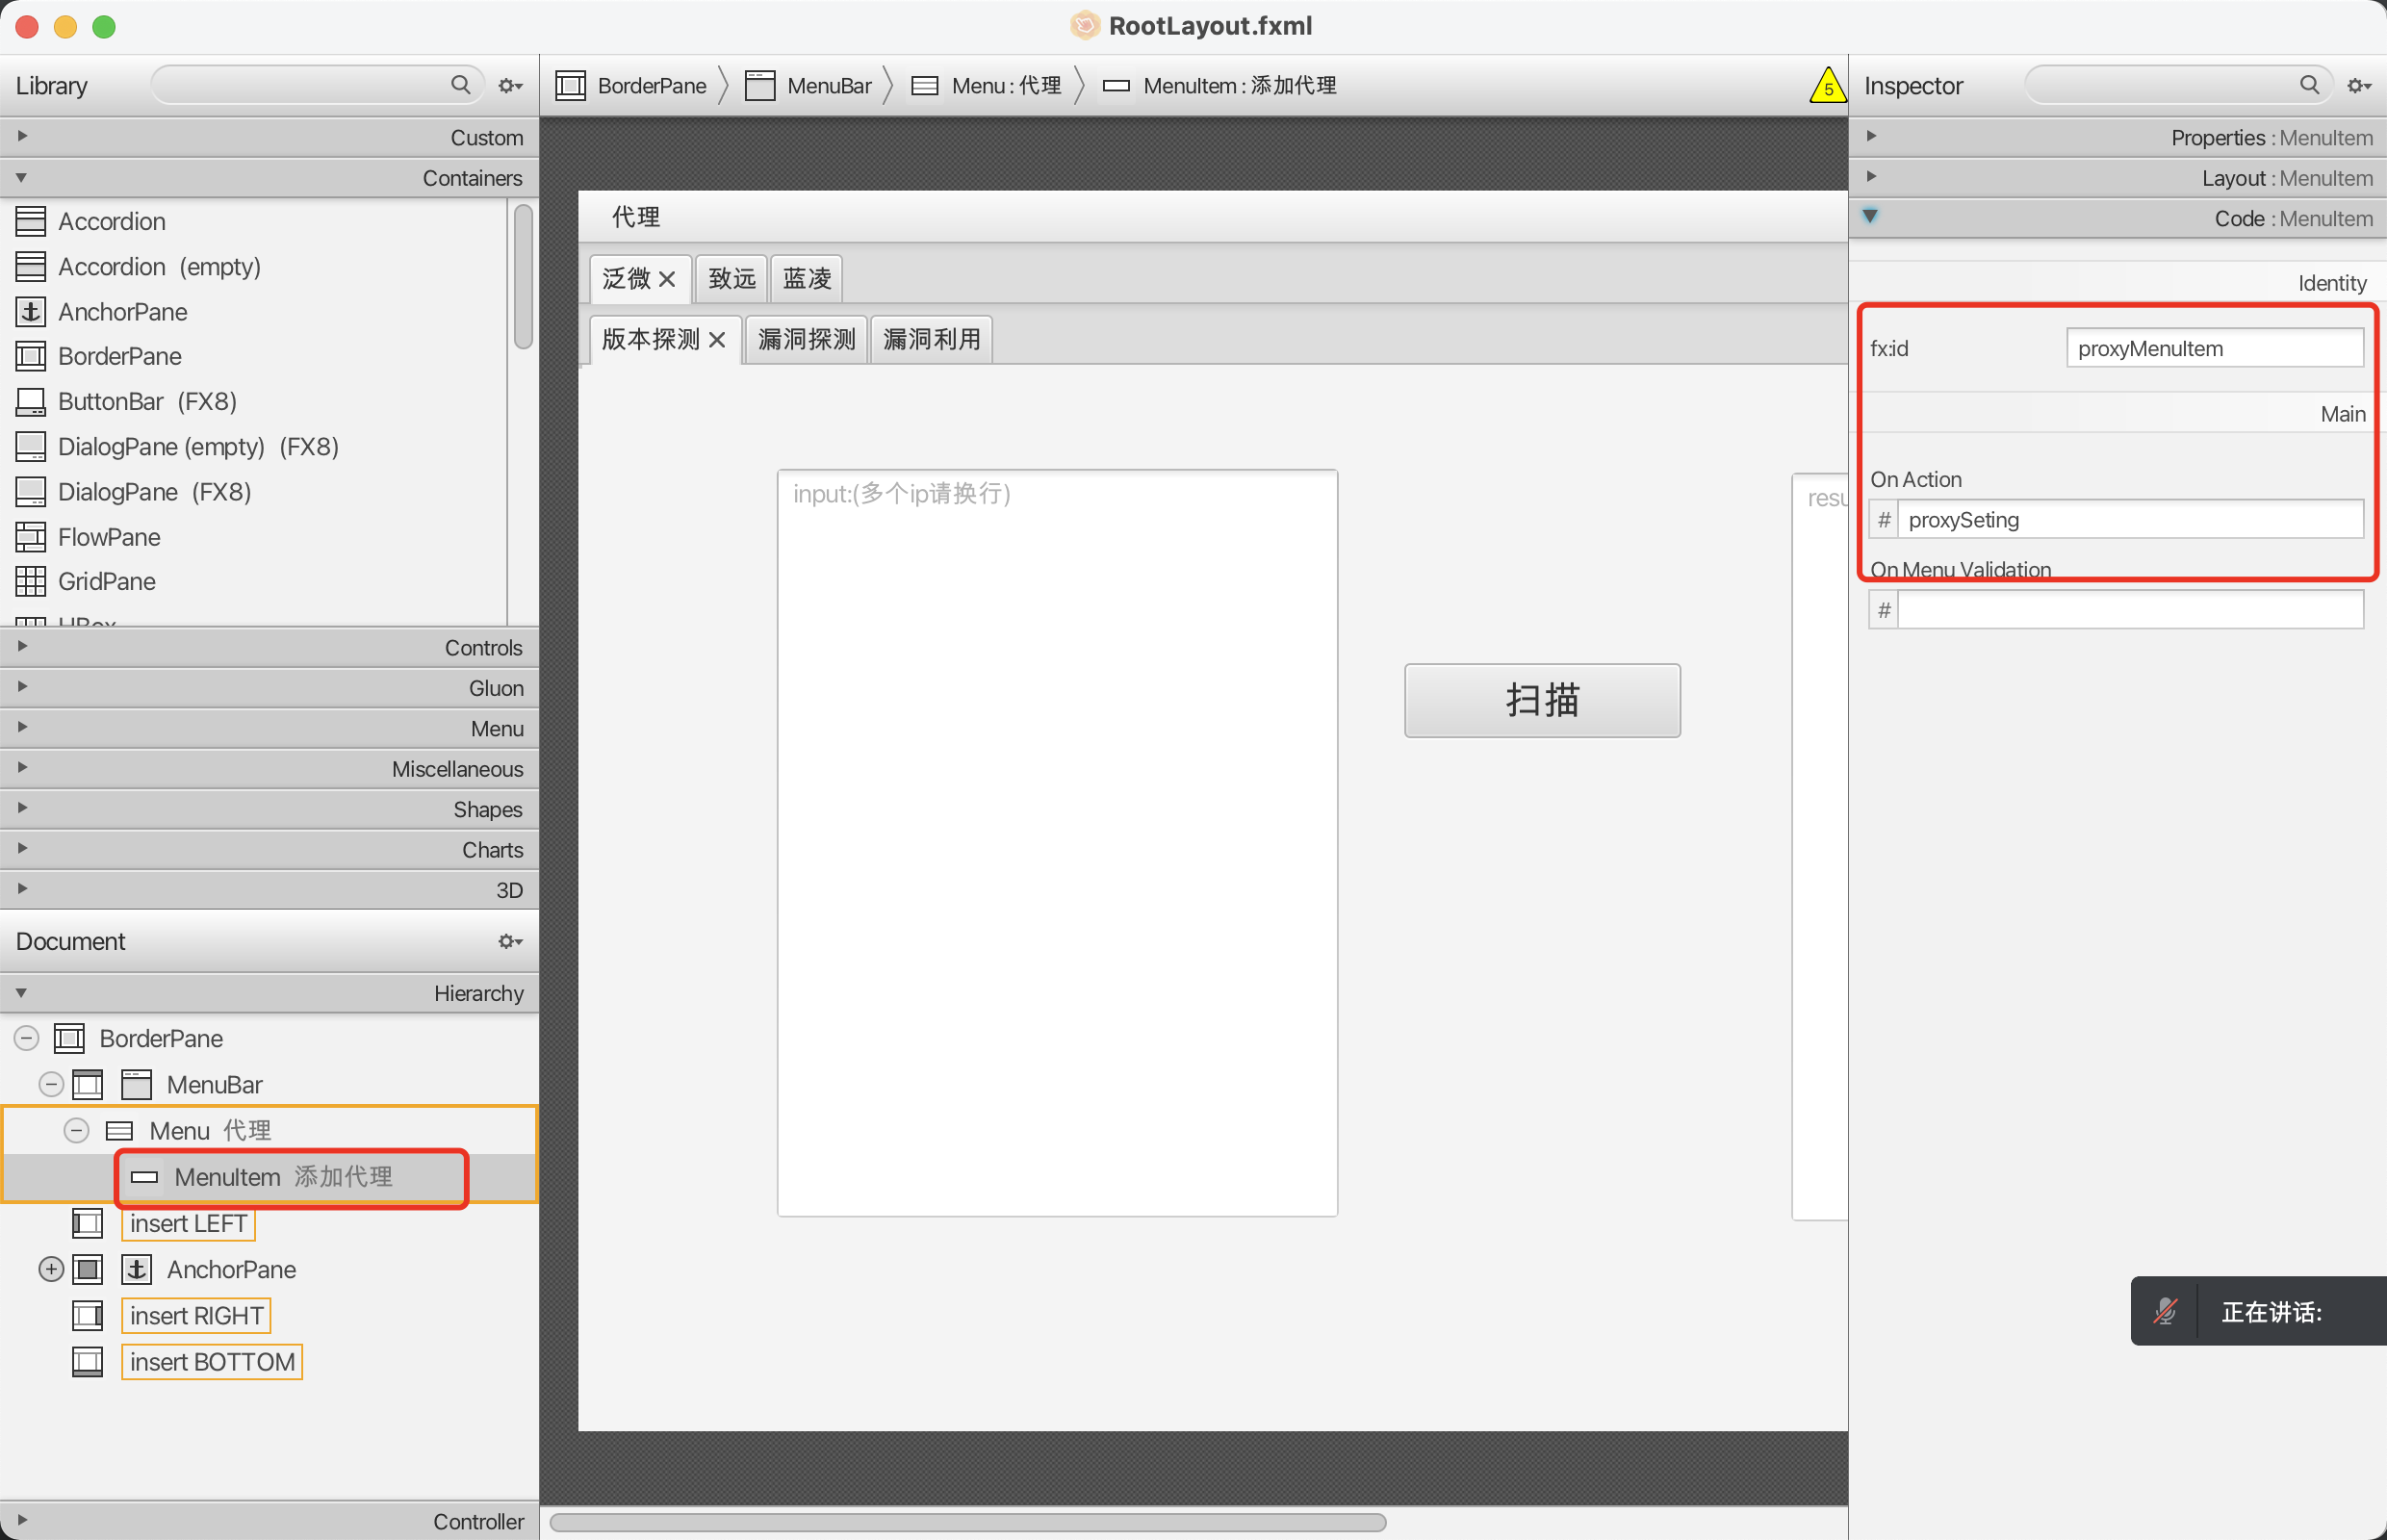Click the MenuItem breadcrumb icon
The image size is (2387, 1540).
(x=1116, y=86)
